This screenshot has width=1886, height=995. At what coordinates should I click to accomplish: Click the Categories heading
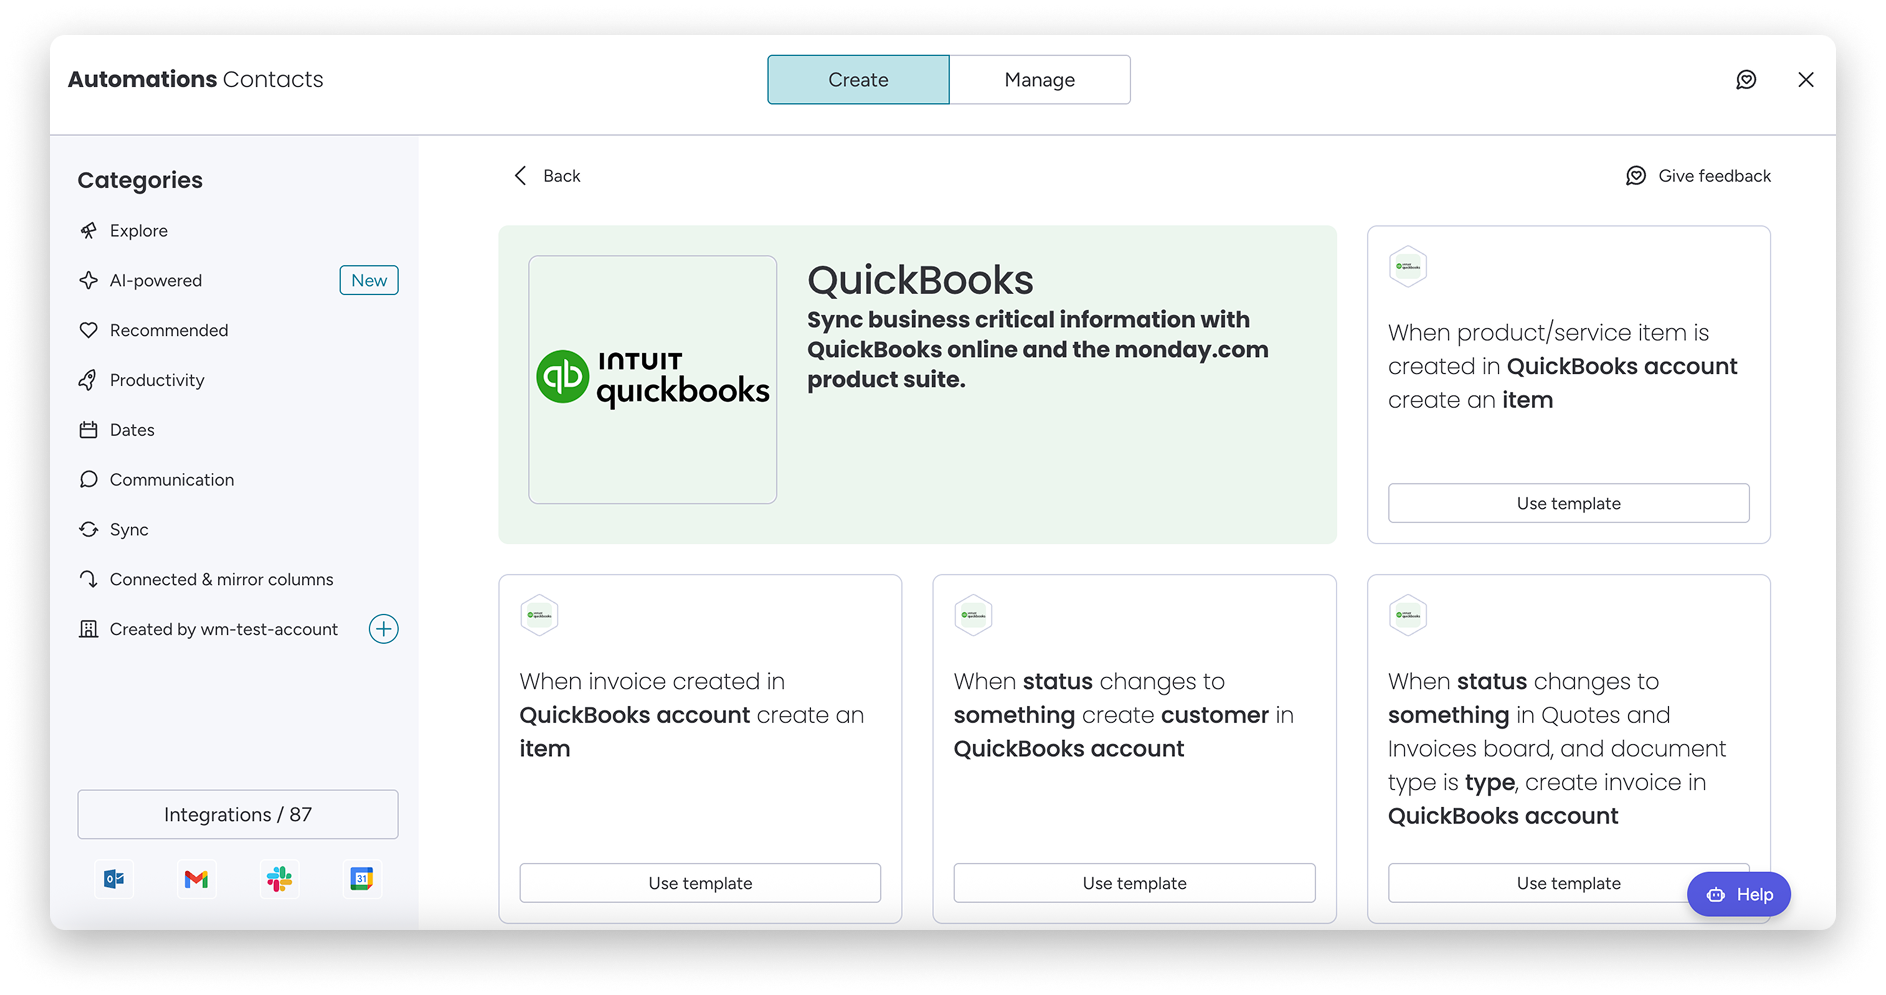coord(140,181)
